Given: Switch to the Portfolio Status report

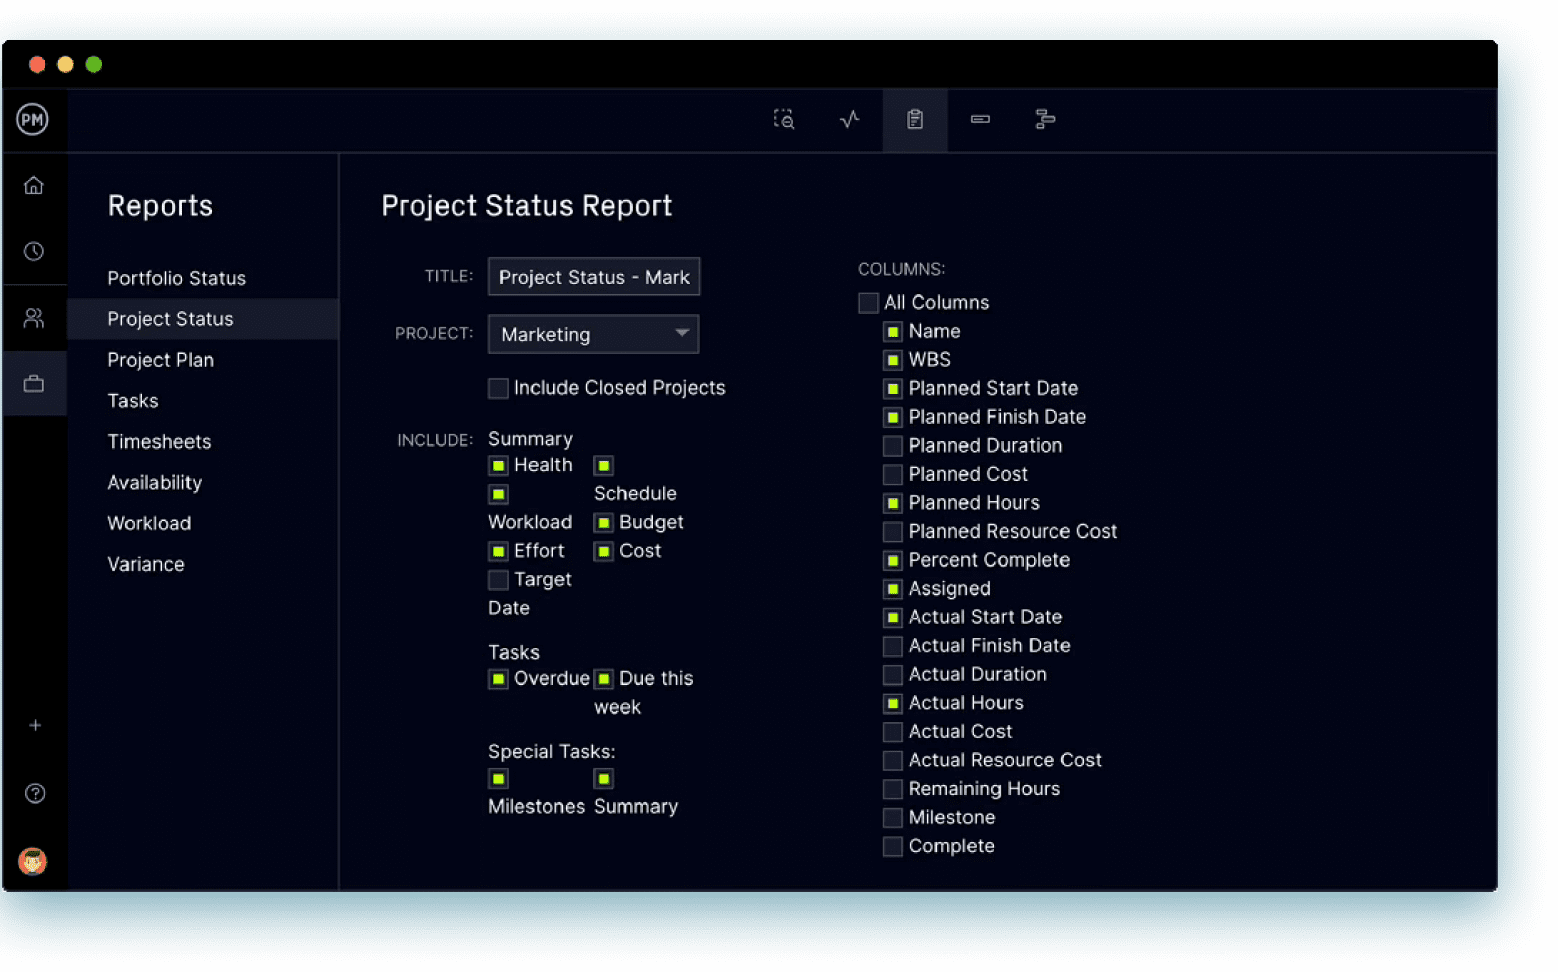Looking at the screenshot, I should tap(176, 278).
